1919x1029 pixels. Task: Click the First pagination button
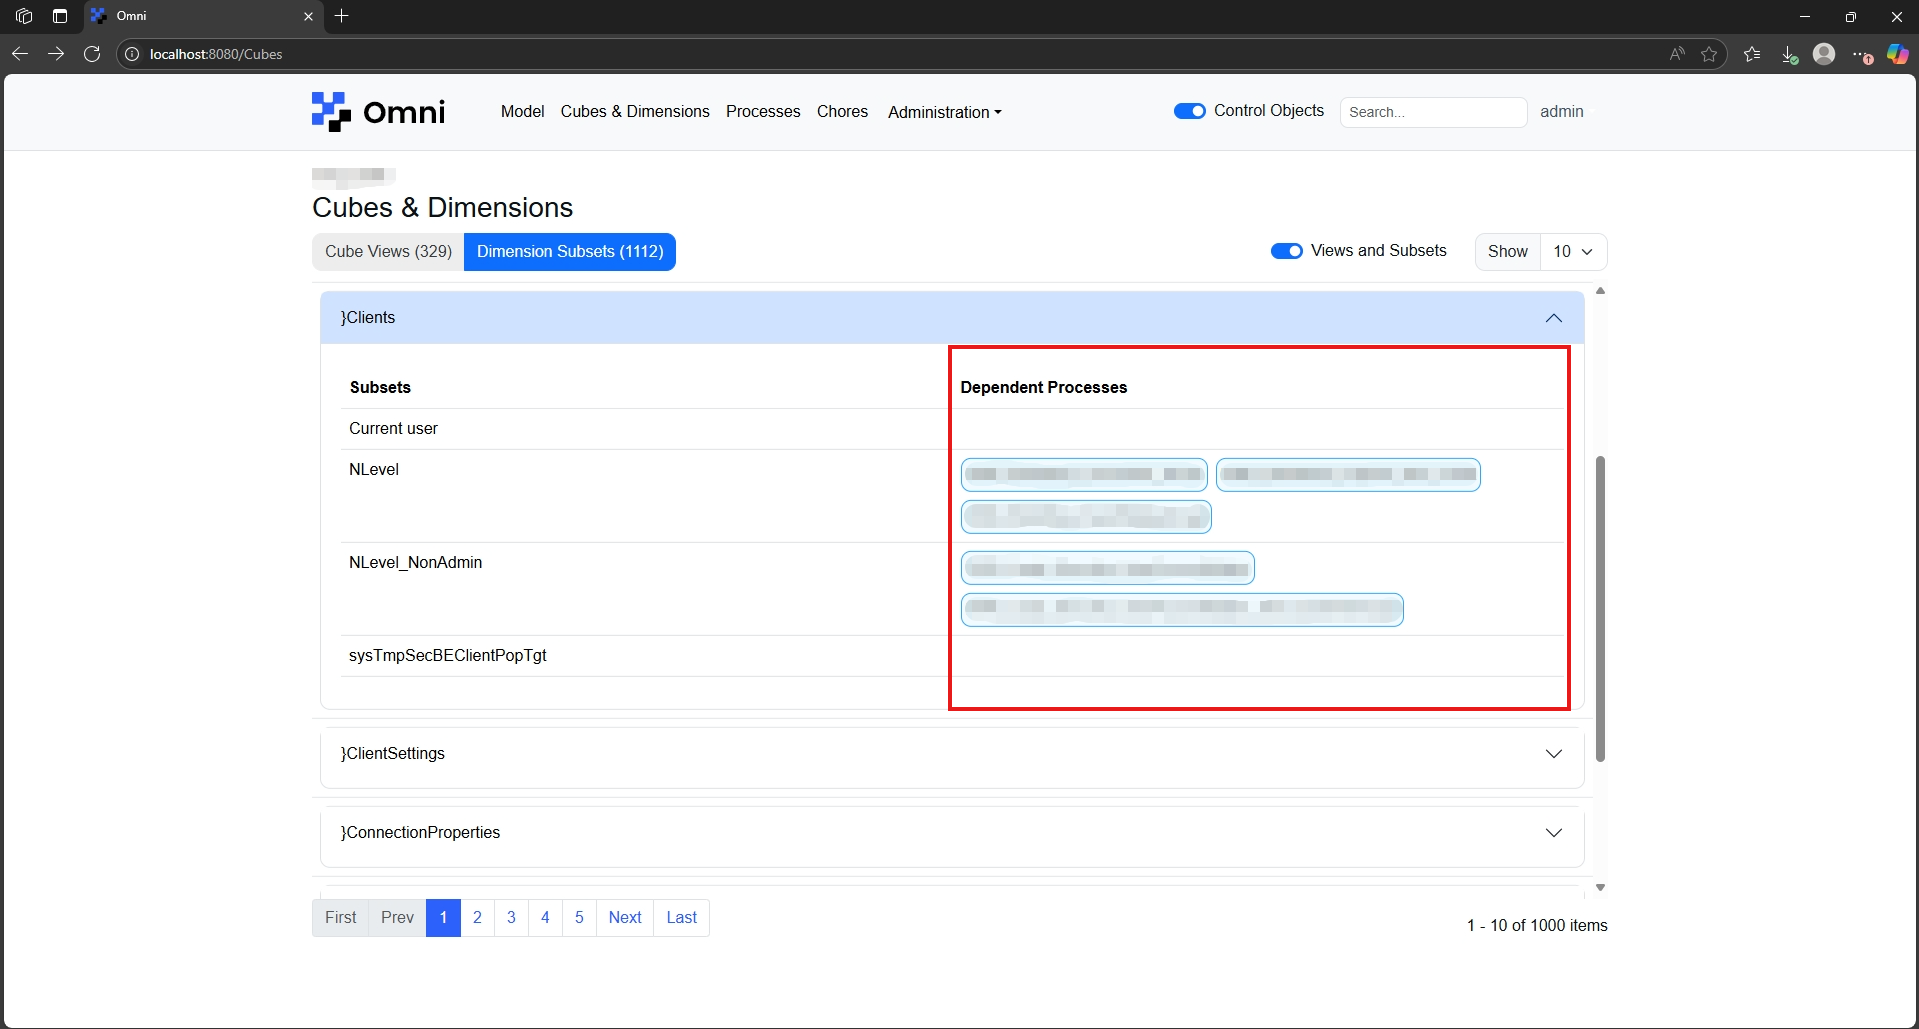[x=340, y=918]
